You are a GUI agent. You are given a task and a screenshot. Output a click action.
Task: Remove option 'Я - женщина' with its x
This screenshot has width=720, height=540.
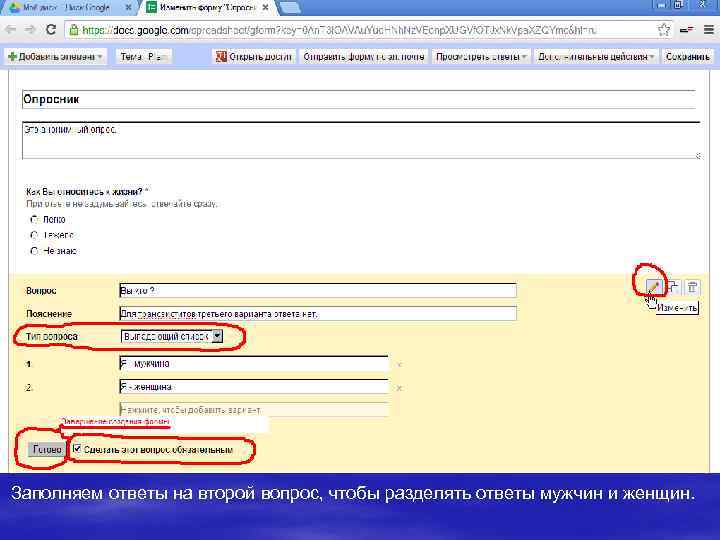point(399,388)
